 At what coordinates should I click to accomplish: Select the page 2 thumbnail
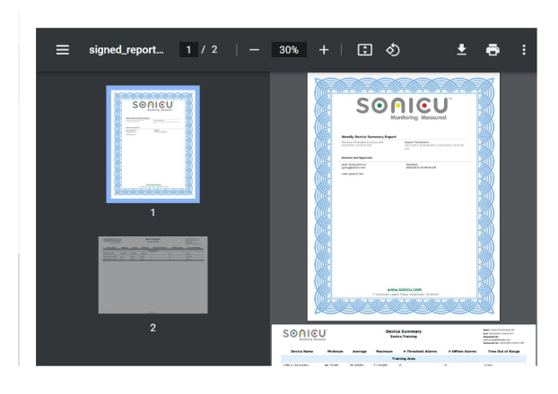[153, 275]
